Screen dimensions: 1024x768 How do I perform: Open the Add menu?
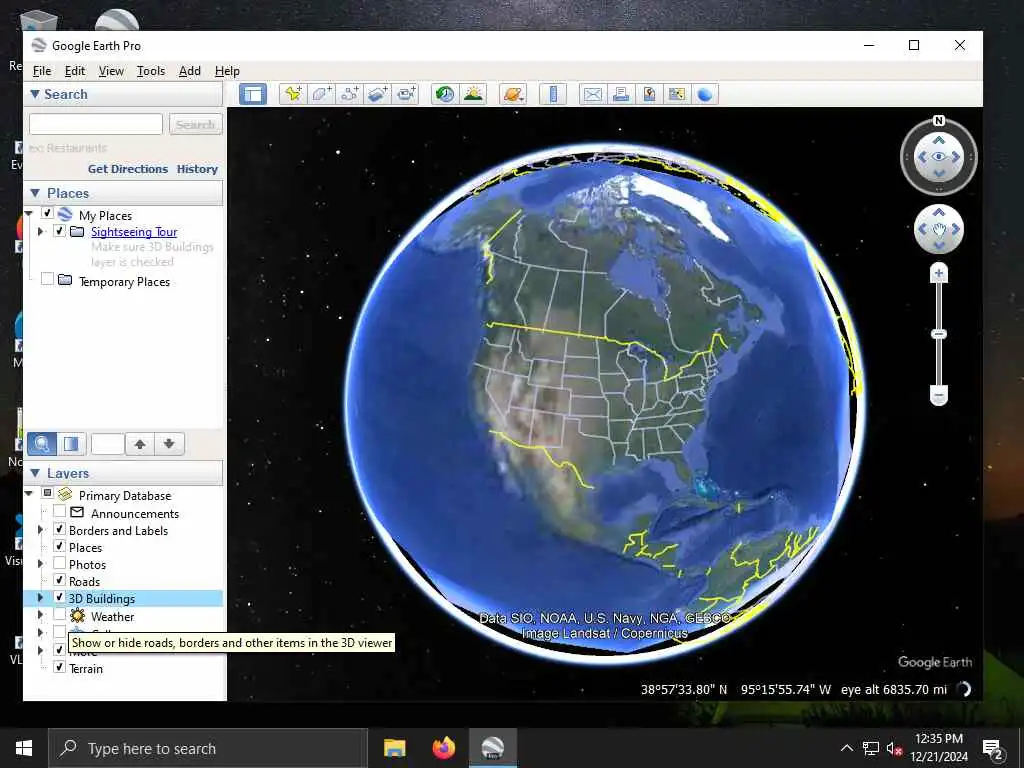click(189, 71)
